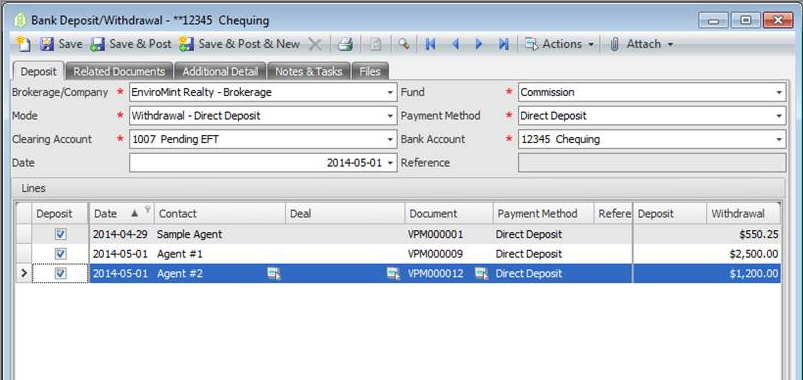The image size is (803, 380).
Task: Click the application icon in the title bar
Action: pos(20,21)
